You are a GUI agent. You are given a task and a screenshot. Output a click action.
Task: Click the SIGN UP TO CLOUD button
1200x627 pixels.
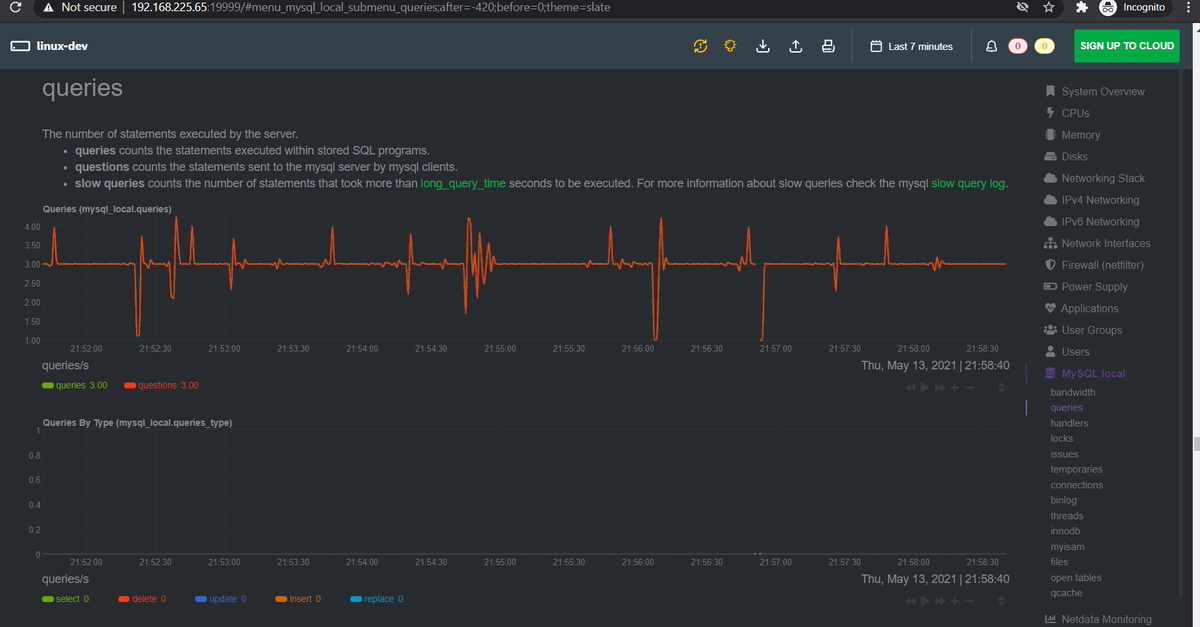coord(1126,45)
